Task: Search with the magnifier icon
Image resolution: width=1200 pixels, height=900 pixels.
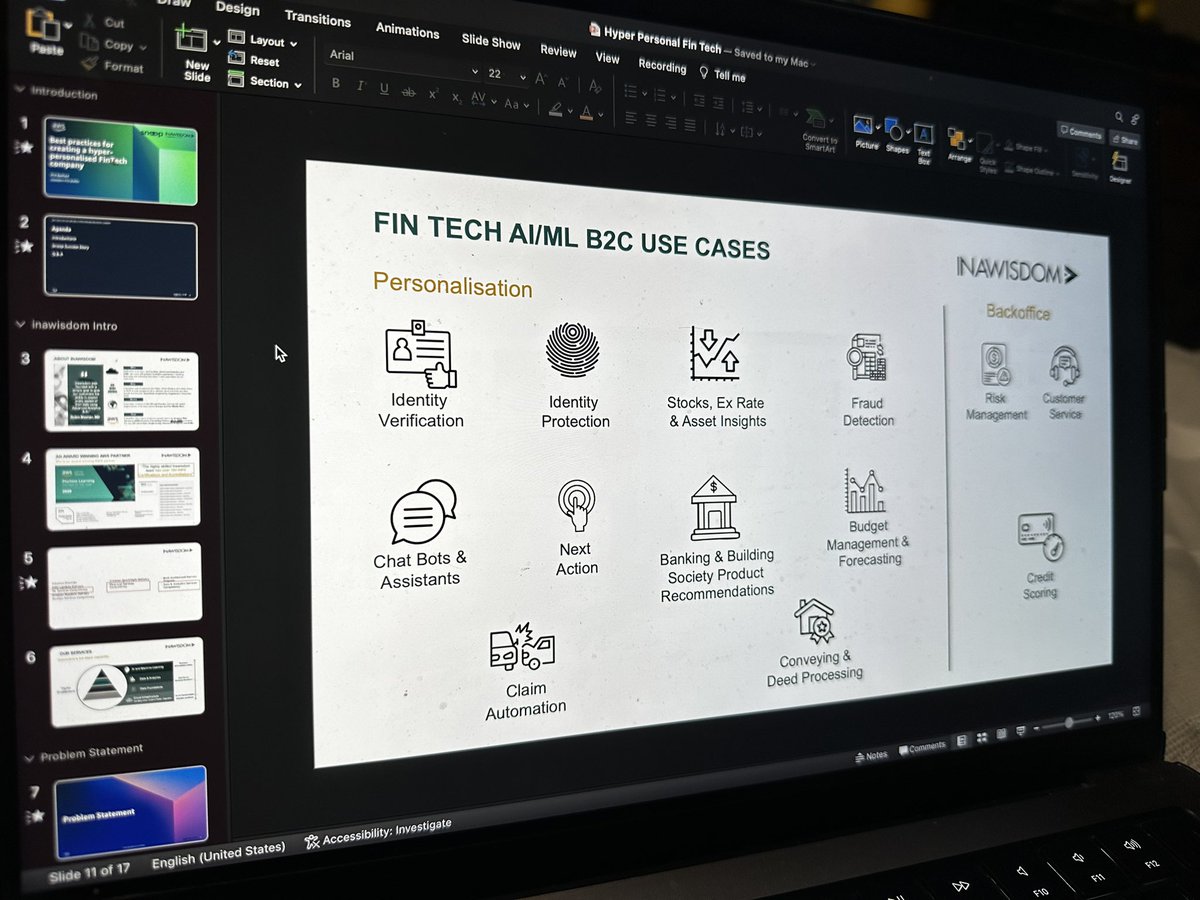Action: pos(1120,117)
